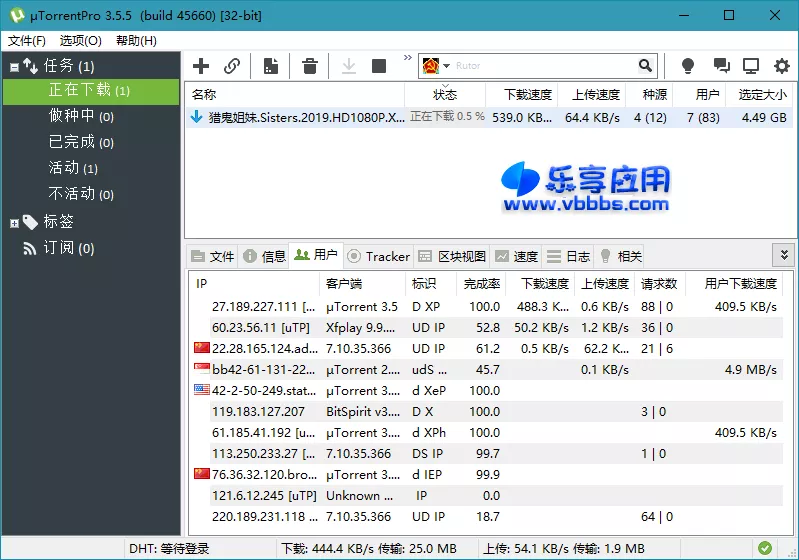Viewport: 799px width, 560px height.
Task: Open the 选项(O) menu
Action: [81, 41]
